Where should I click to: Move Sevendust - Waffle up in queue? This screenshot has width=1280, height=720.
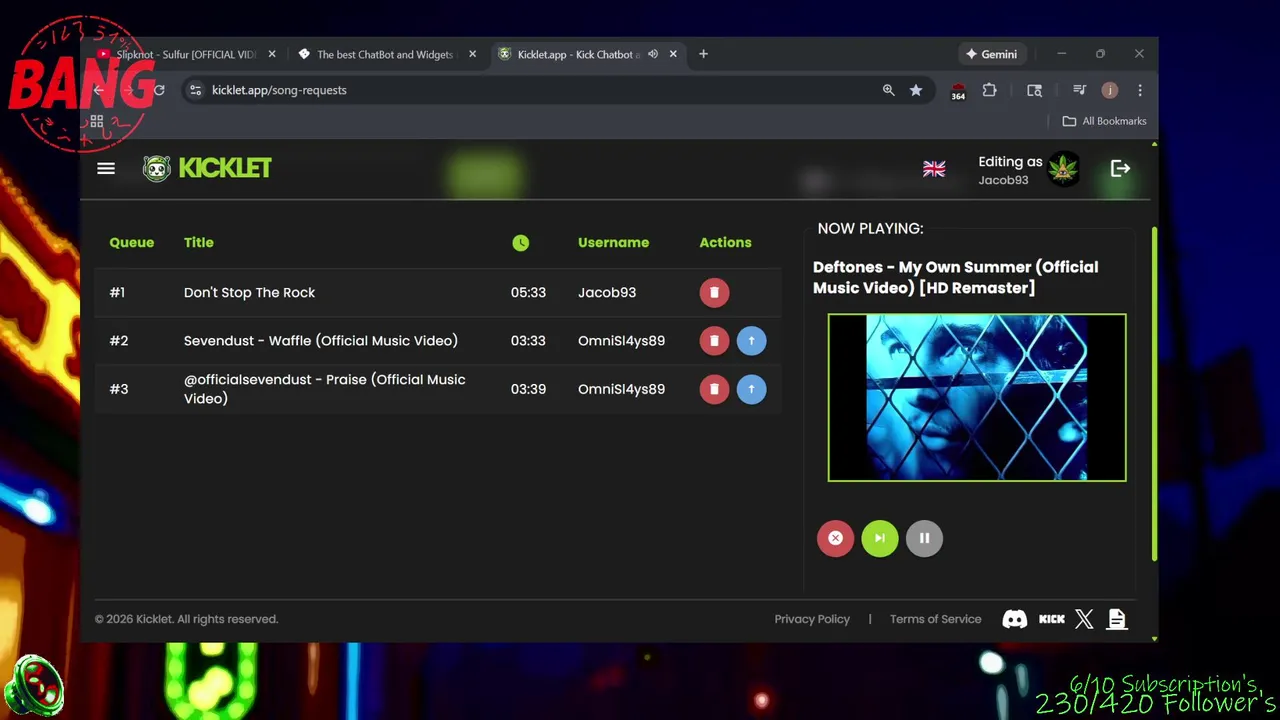751,341
